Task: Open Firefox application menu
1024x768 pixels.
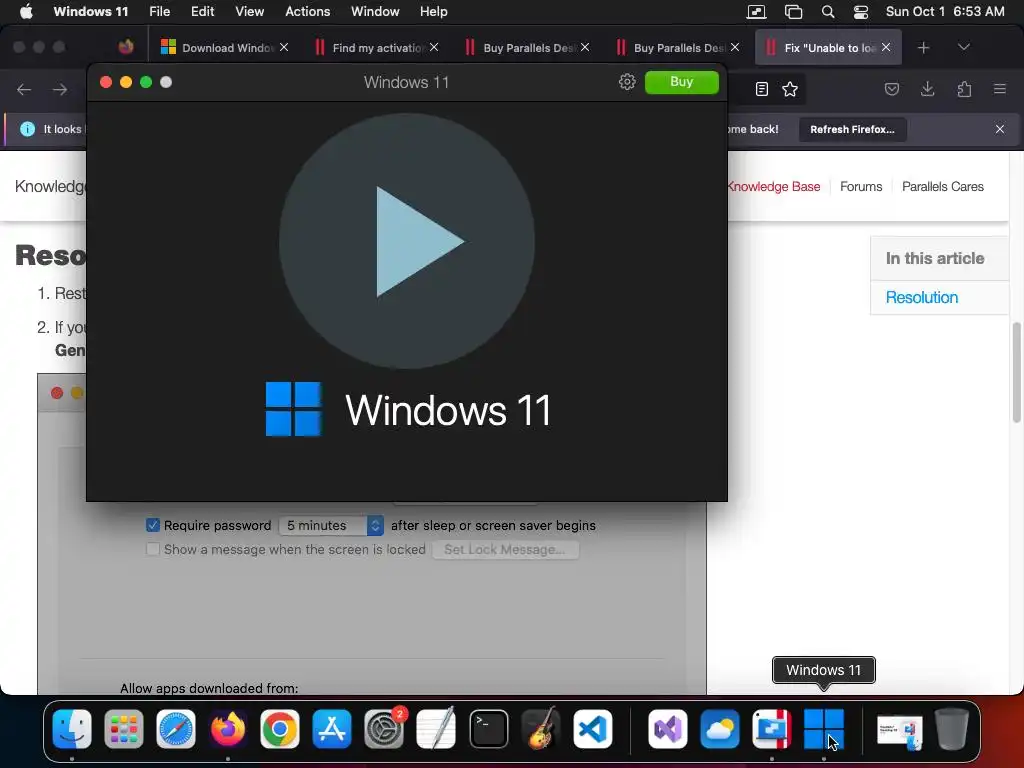Action: (x=999, y=89)
